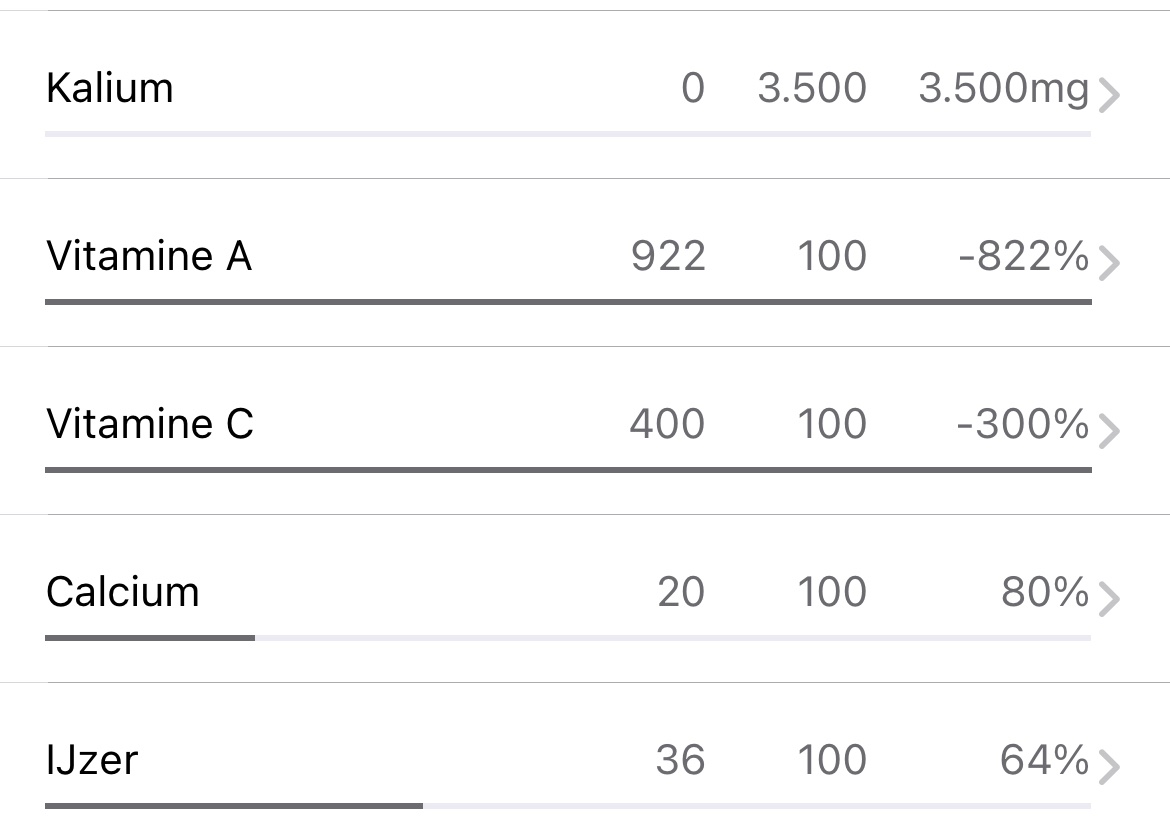The height and width of the screenshot is (838, 1170).
Task: Tap the Calcium progress bar
Action: [568, 637]
